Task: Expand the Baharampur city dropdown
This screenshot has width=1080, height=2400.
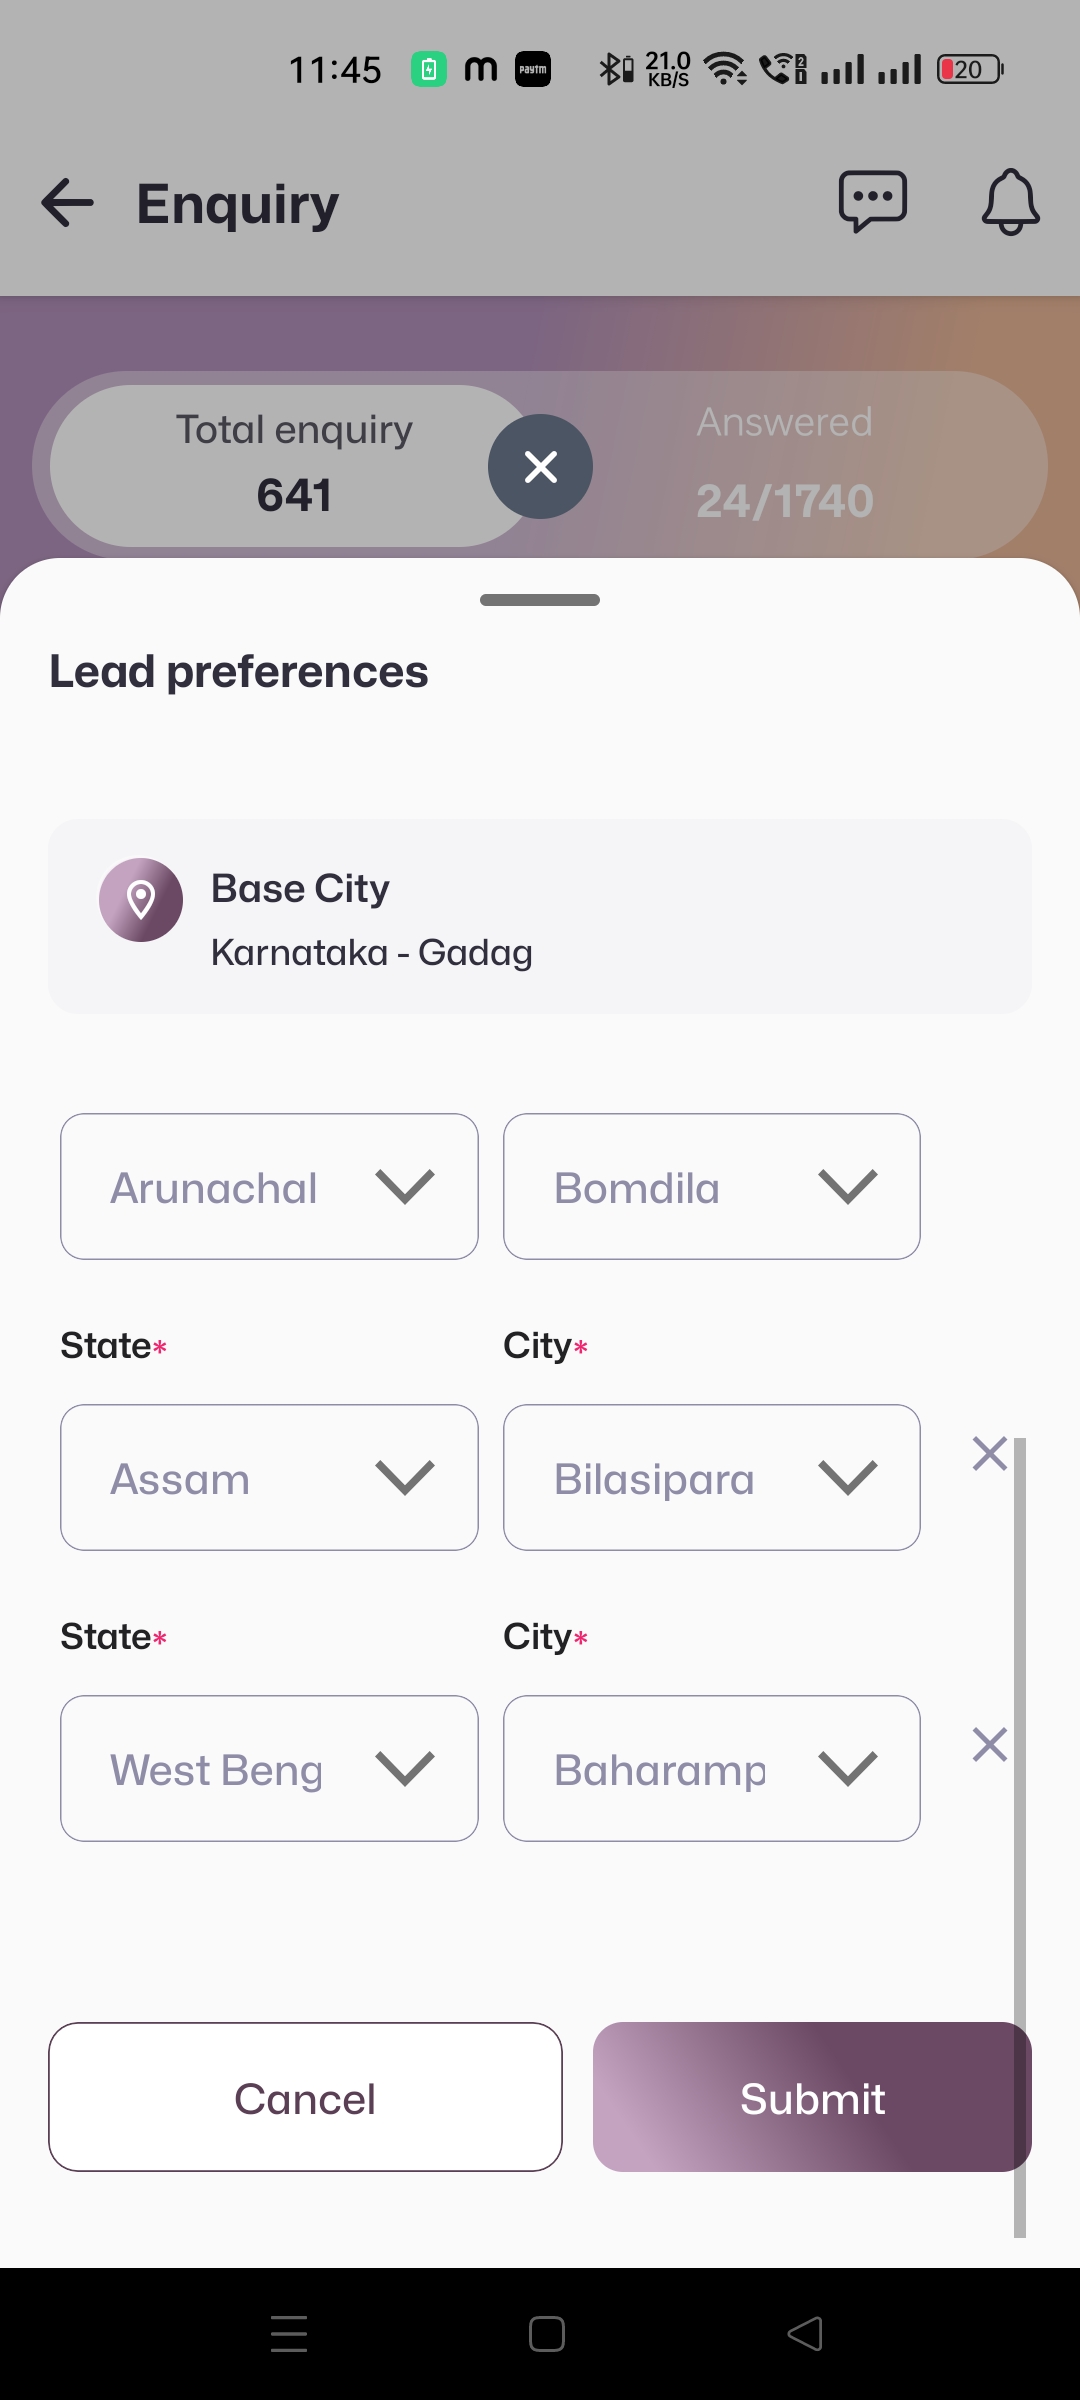Action: 711,1769
